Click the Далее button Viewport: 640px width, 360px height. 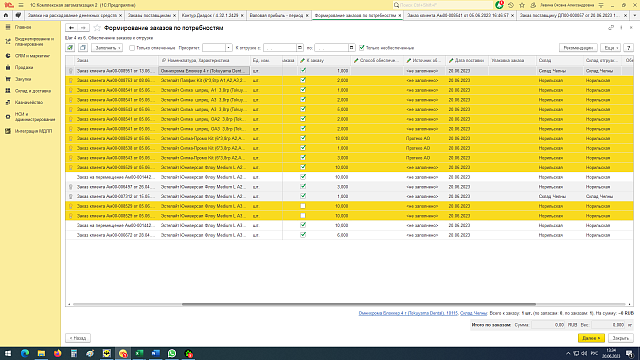pyautogui.click(x=591, y=338)
